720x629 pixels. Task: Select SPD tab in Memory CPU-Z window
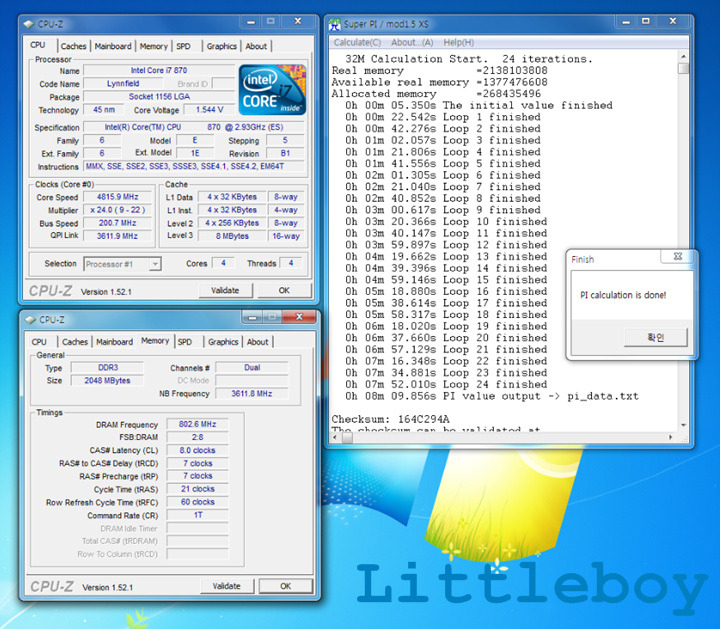point(185,342)
